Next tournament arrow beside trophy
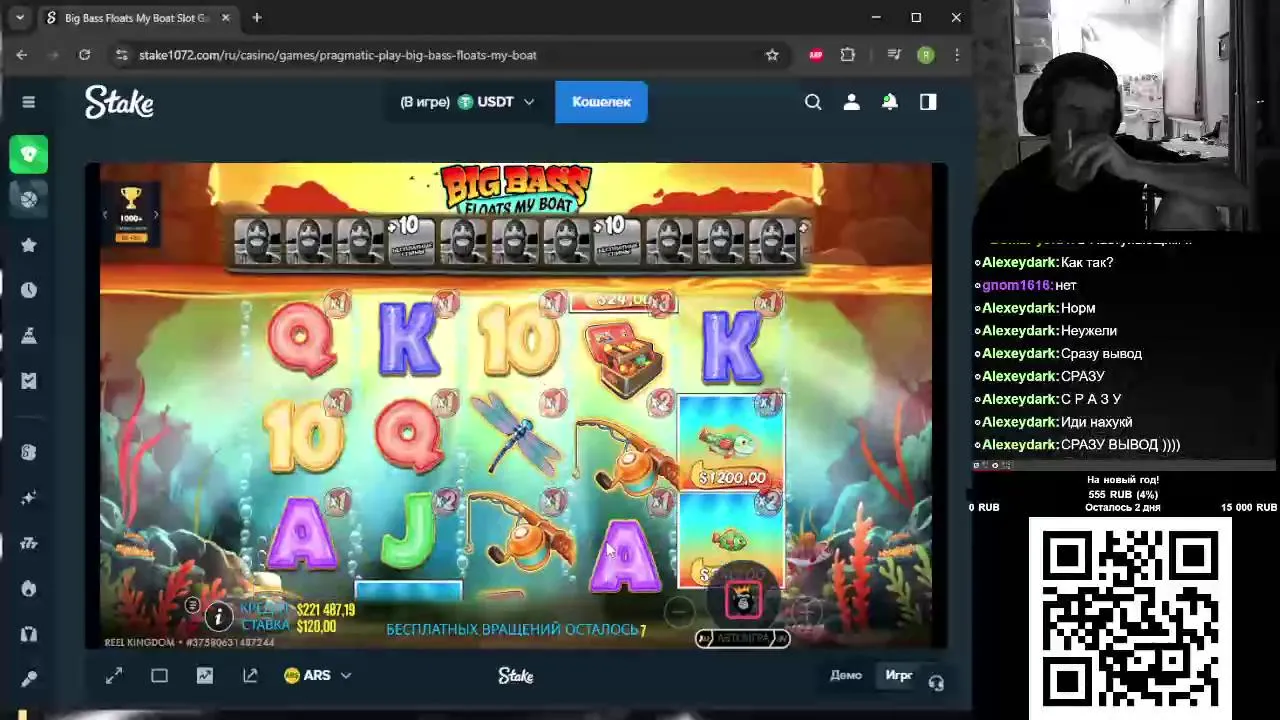The height and width of the screenshot is (720, 1280). (x=157, y=214)
